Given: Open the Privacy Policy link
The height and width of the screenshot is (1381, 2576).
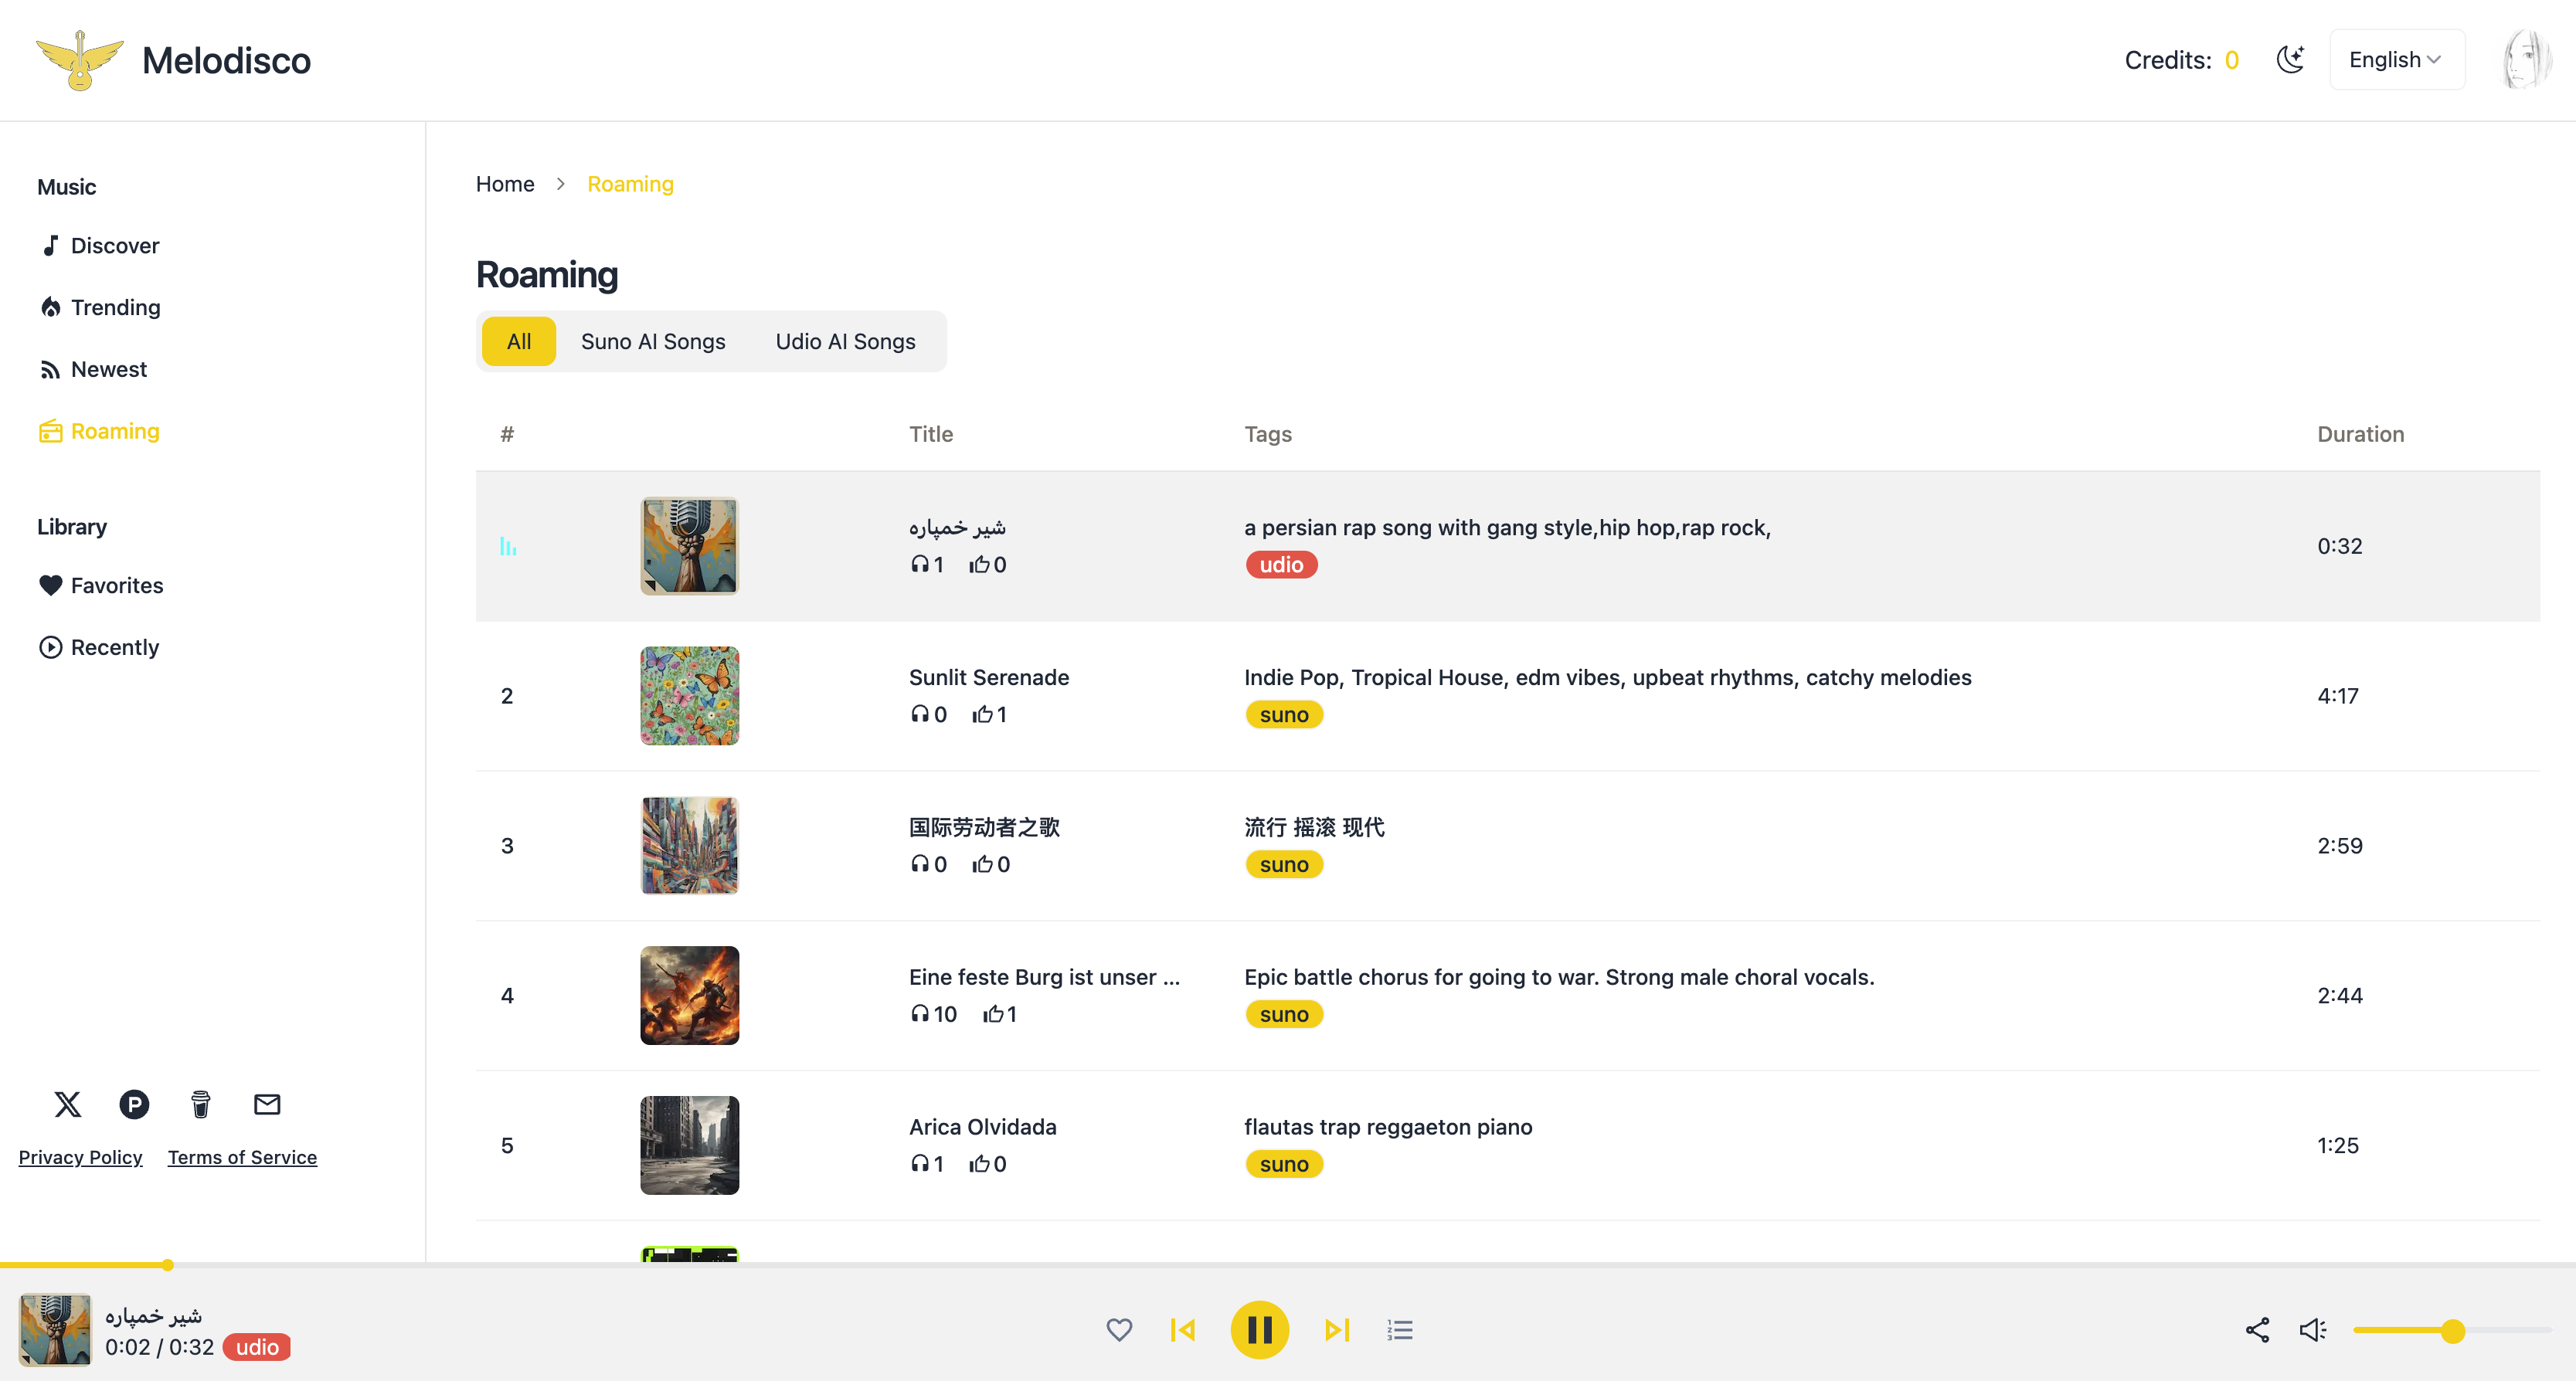Looking at the screenshot, I should click(80, 1157).
